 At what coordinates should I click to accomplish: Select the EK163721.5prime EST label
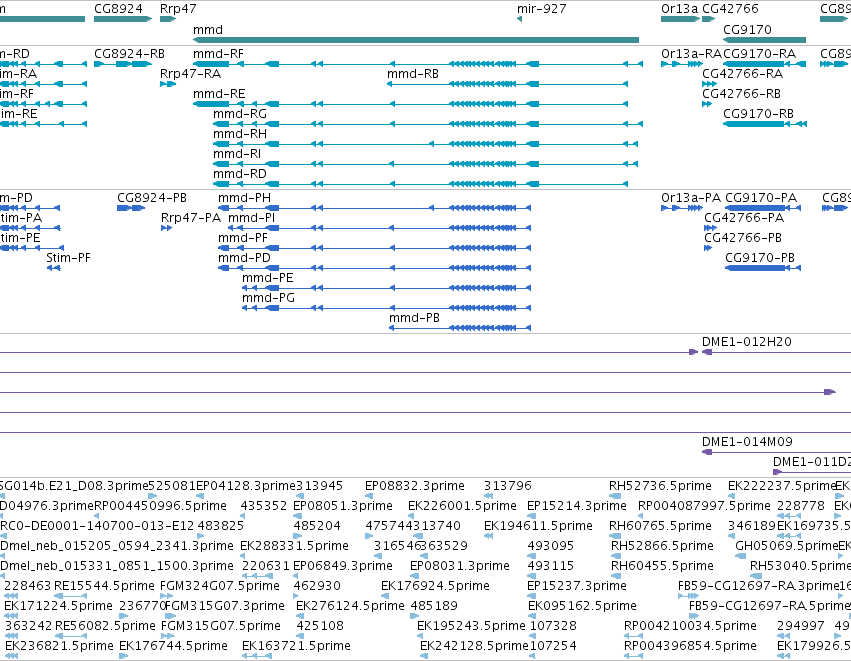[x=296, y=646]
